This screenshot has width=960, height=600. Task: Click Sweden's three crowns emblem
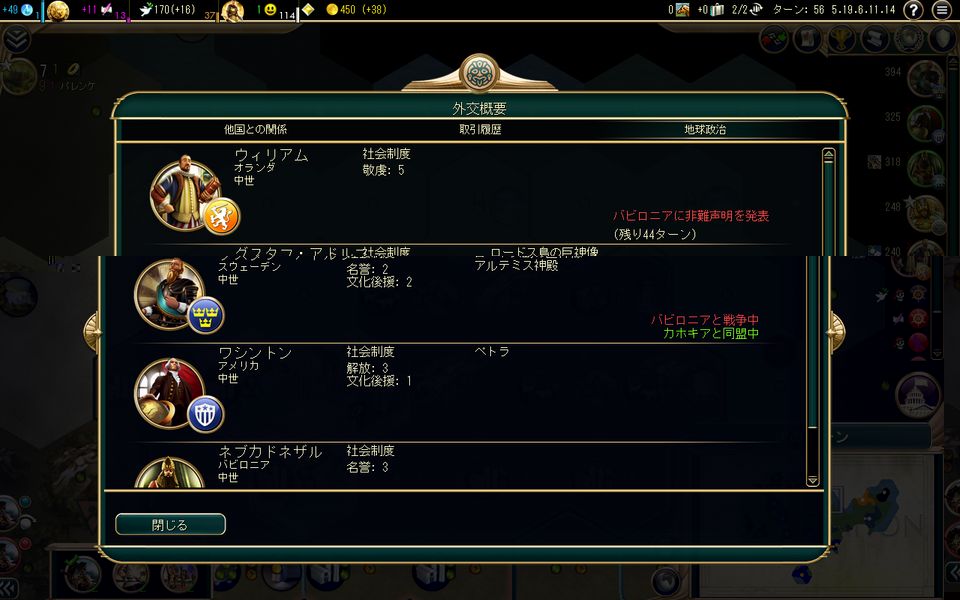click(205, 315)
